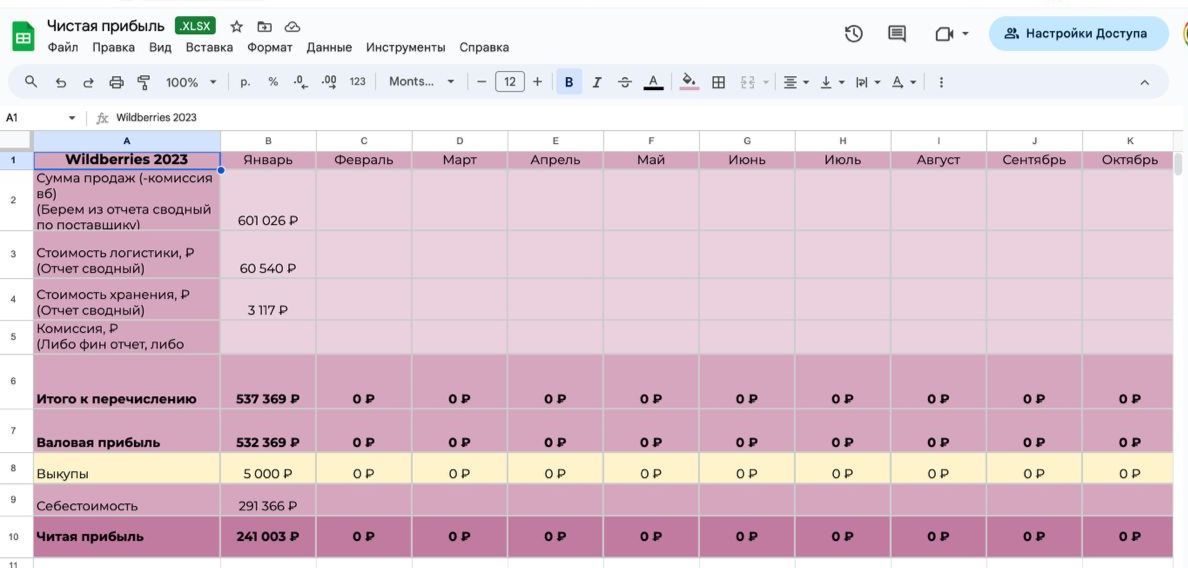
Task: Open the borders menu
Action: 718,82
